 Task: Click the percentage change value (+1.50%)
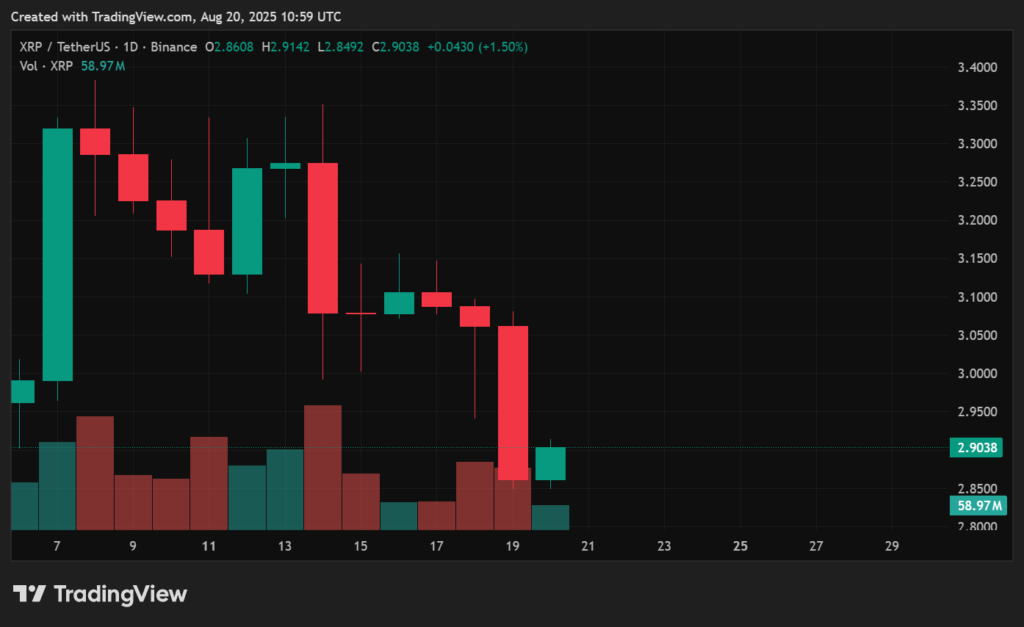coord(500,46)
